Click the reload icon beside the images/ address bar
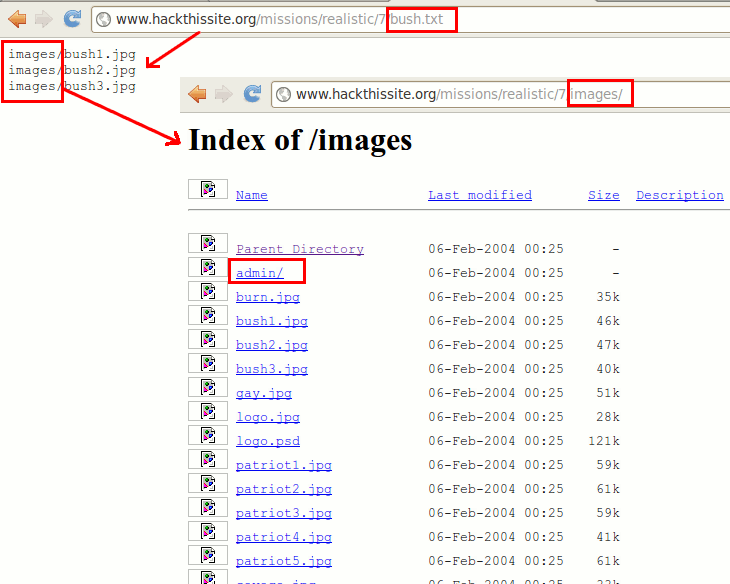 [253, 94]
